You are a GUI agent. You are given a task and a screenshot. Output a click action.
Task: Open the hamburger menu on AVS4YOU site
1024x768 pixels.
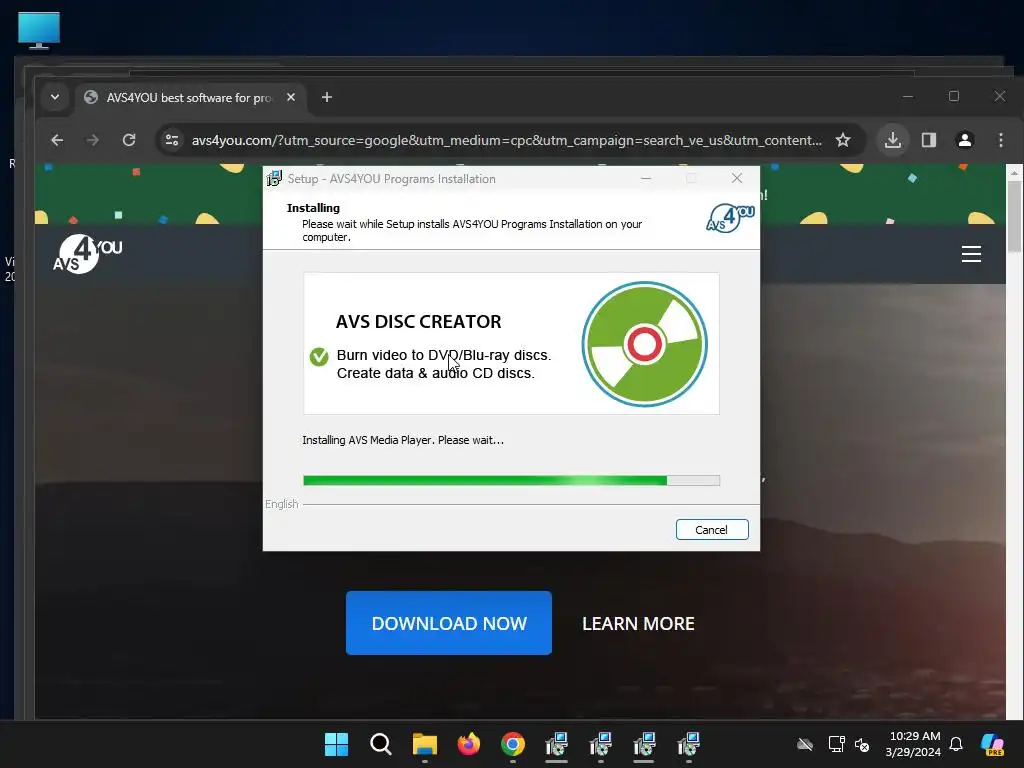971,253
